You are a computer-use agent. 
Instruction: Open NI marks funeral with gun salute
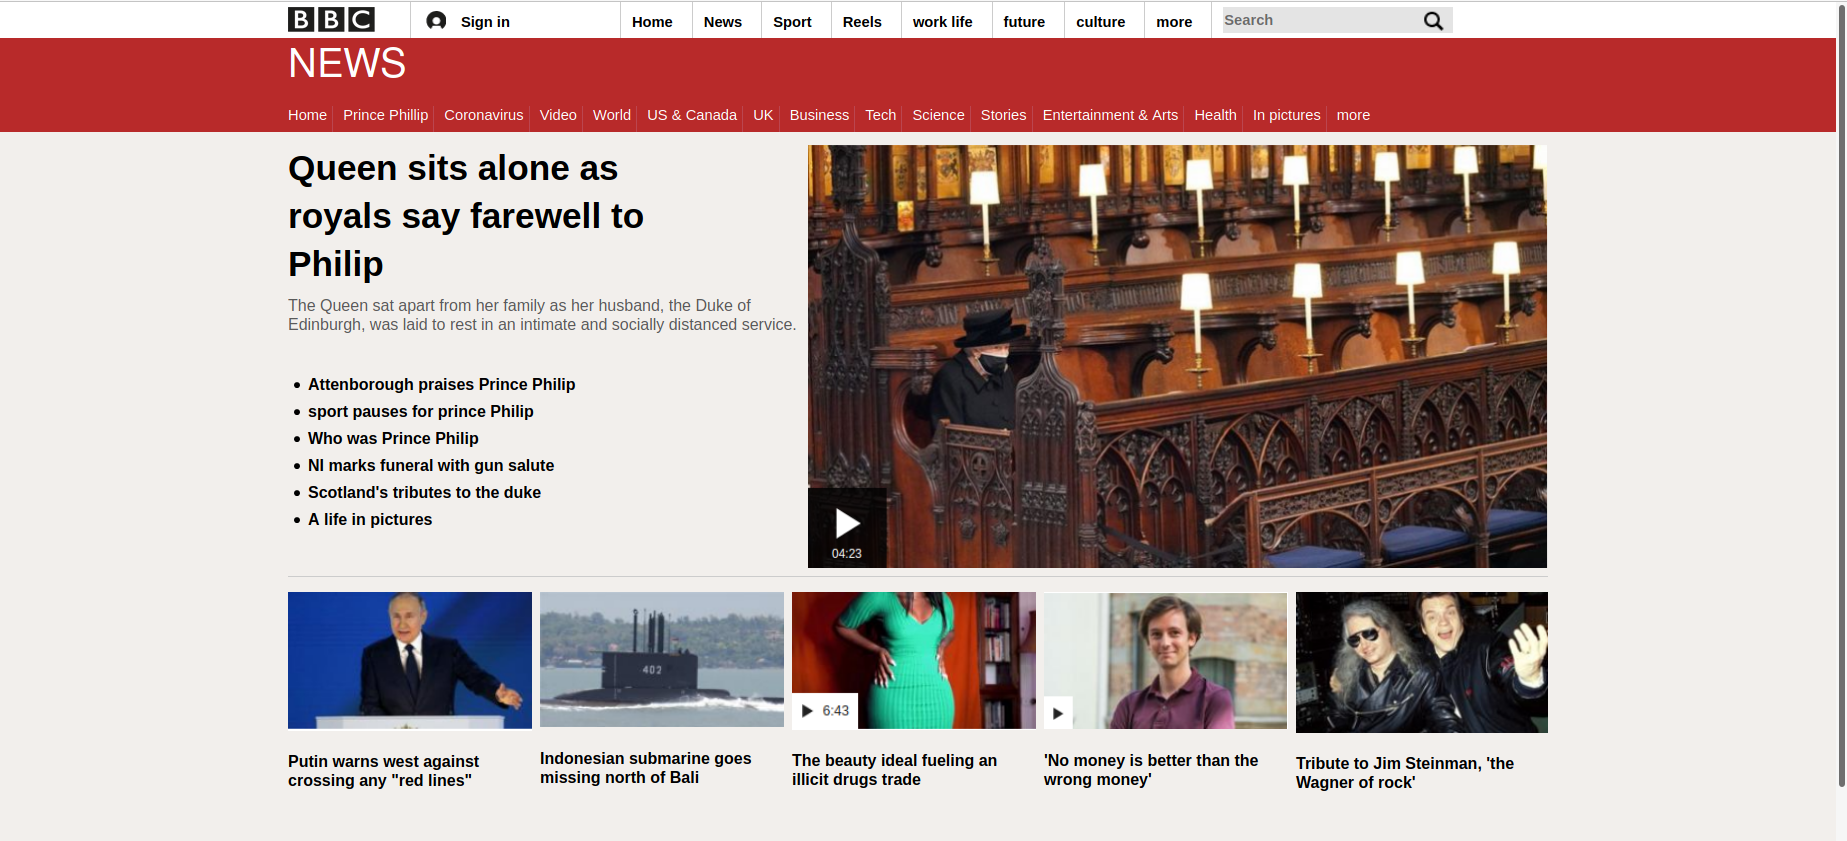point(430,465)
